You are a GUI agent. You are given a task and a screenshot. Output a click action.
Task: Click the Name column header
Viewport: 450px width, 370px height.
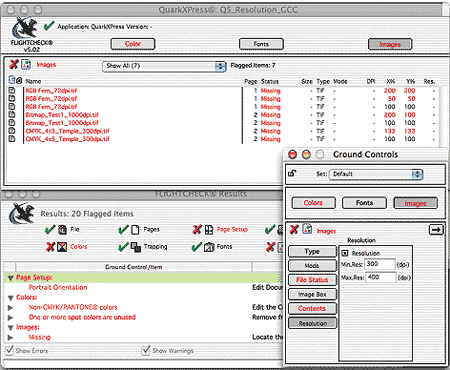click(x=33, y=81)
